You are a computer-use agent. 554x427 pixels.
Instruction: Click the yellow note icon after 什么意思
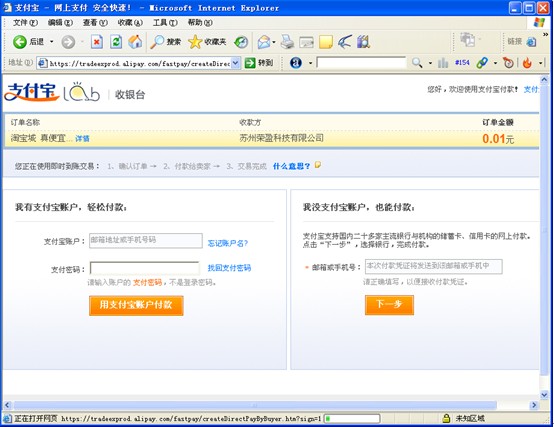(318, 165)
